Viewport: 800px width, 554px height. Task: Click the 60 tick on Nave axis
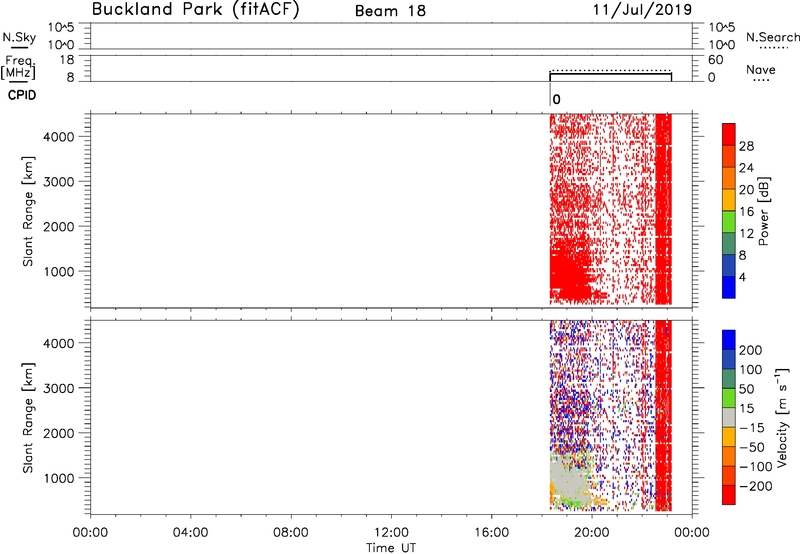tap(715, 60)
